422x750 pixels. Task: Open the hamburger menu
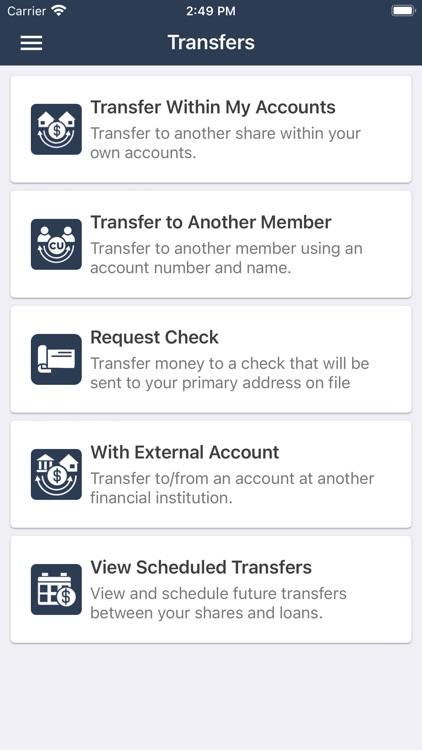click(31, 43)
